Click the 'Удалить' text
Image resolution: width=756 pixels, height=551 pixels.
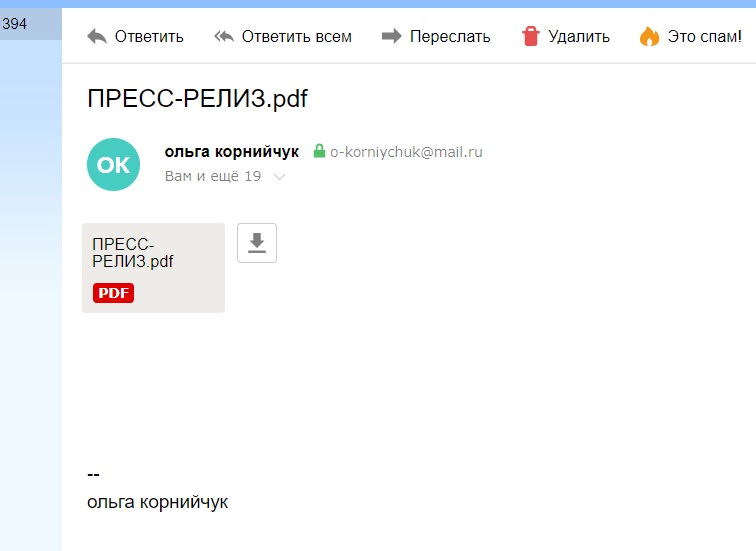(579, 37)
